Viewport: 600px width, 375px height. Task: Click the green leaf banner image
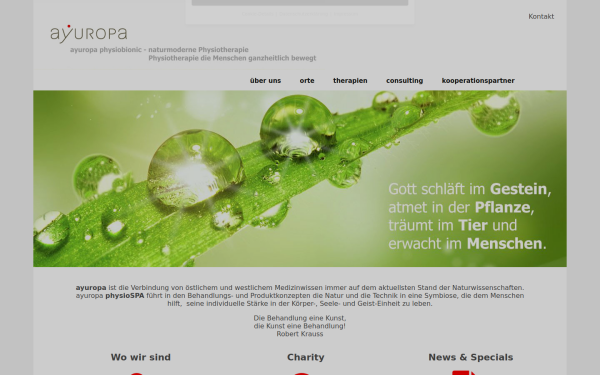[x=300, y=179]
